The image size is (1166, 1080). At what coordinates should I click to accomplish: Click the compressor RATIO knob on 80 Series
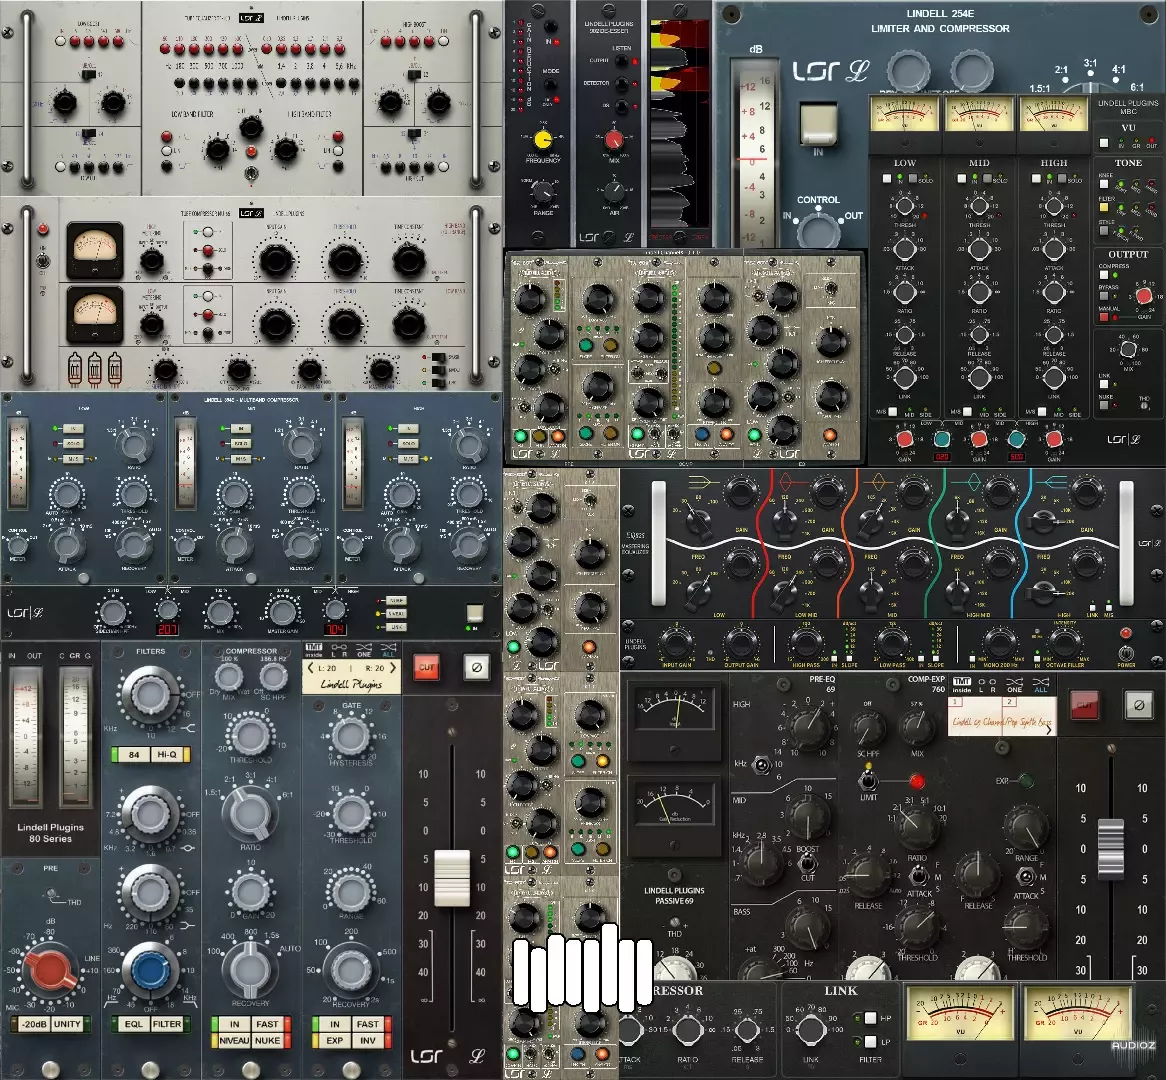click(x=250, y=813)
